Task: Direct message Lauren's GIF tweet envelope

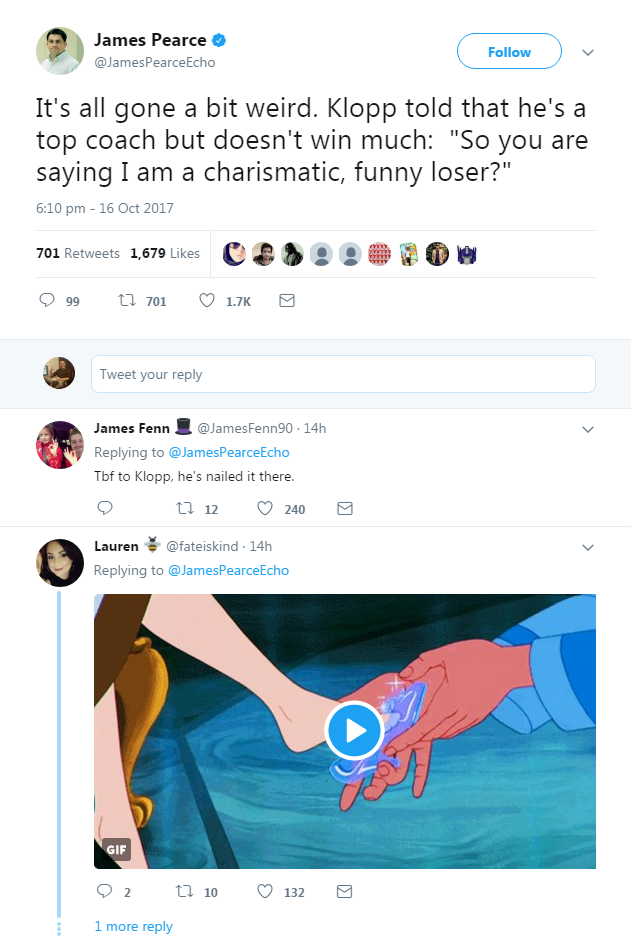Action: [x=345, y=891]
